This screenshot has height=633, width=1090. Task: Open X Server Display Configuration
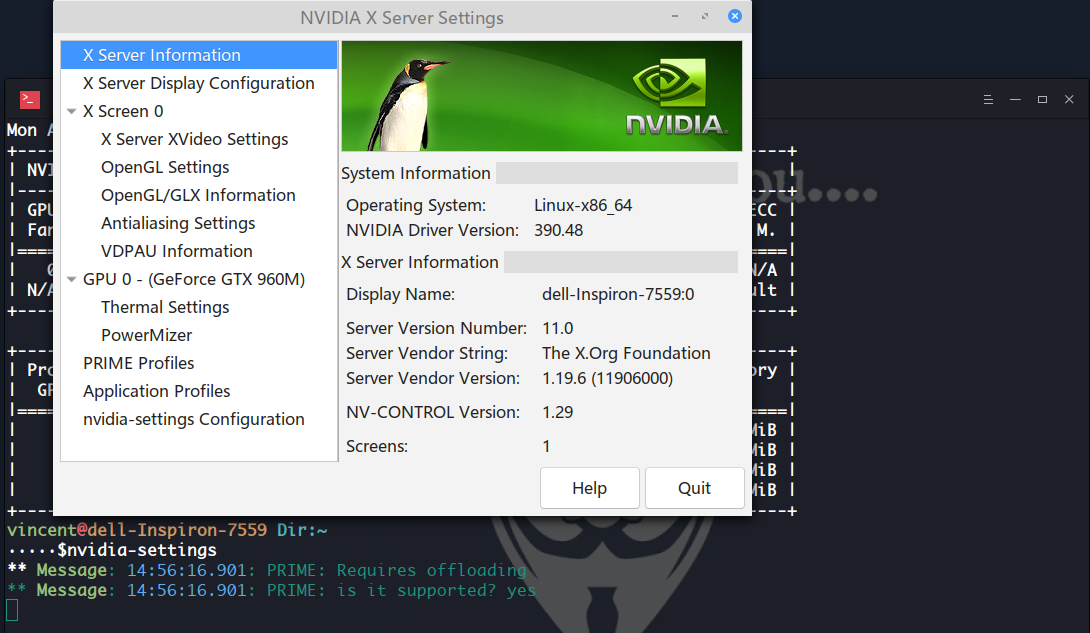[x=199, y=83]
